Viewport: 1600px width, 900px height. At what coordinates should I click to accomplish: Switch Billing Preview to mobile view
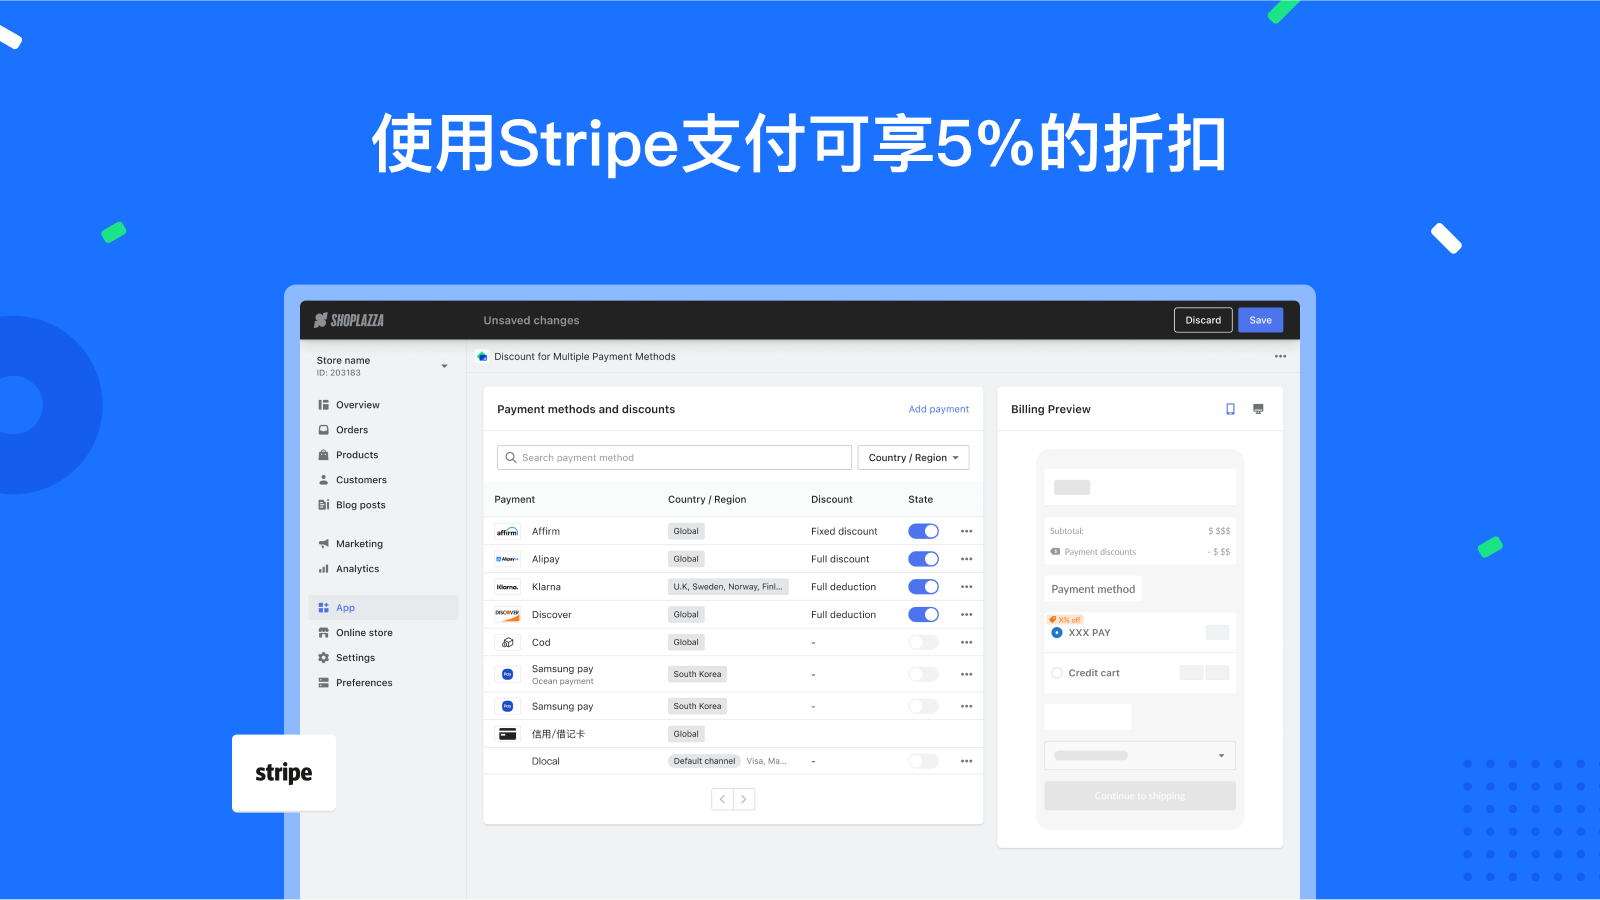coord(1230,409)
